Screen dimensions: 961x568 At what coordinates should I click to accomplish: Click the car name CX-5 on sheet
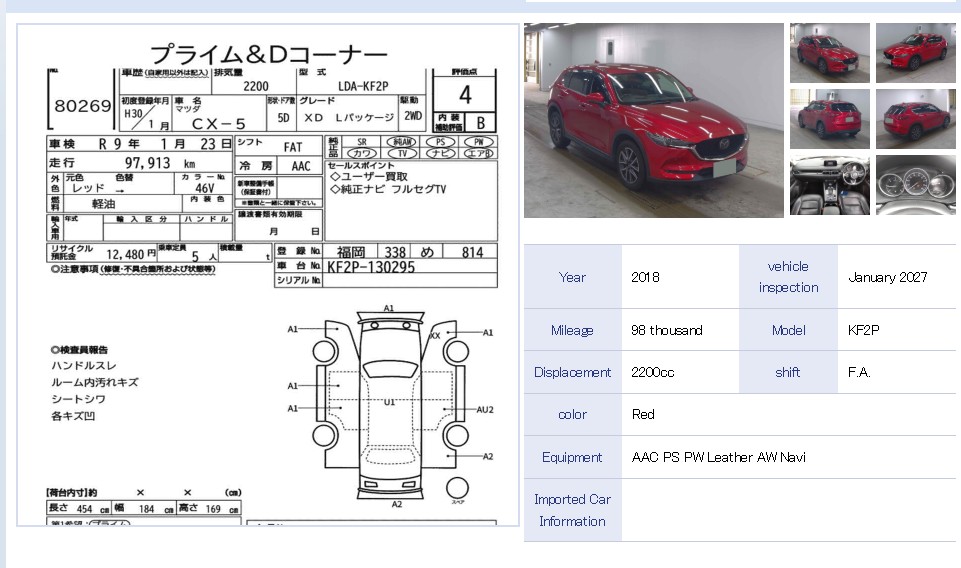point(219,124)
